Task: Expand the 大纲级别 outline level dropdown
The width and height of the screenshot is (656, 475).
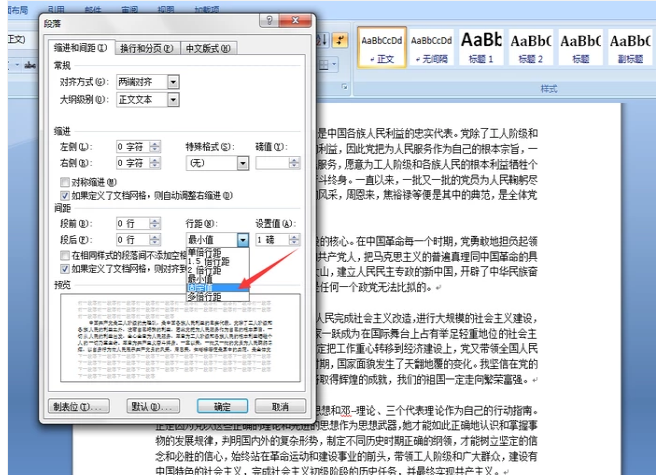Action: pyautogui.click(x=173, y=100)
